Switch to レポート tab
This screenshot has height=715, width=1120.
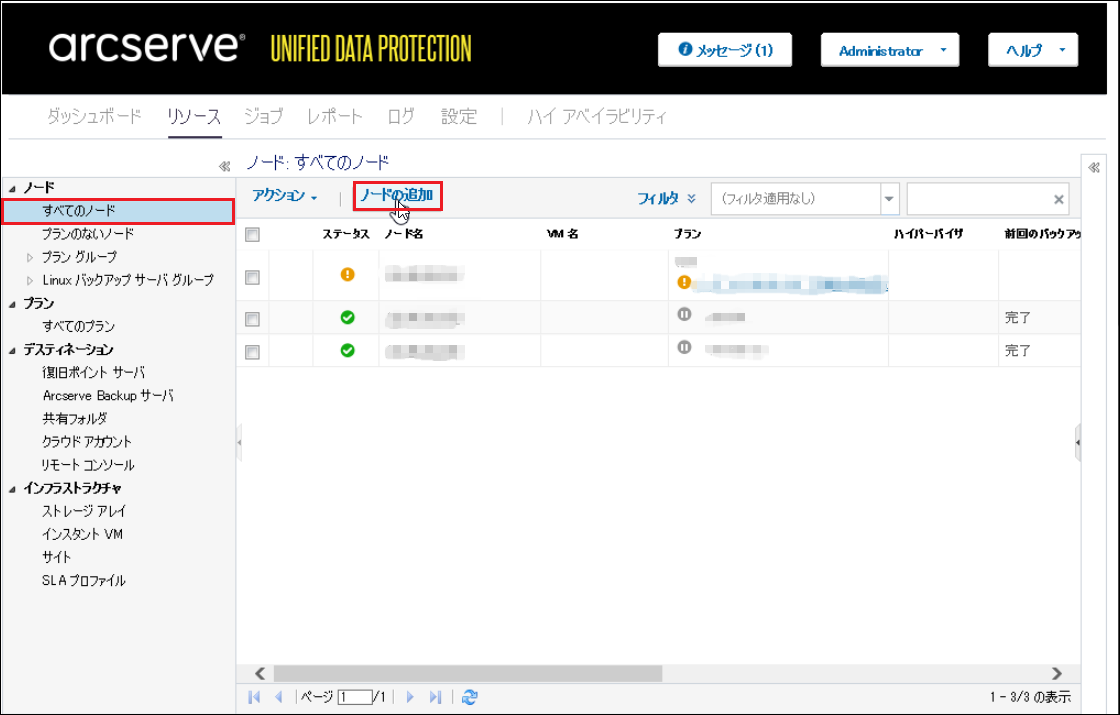(x=334, y=116)
